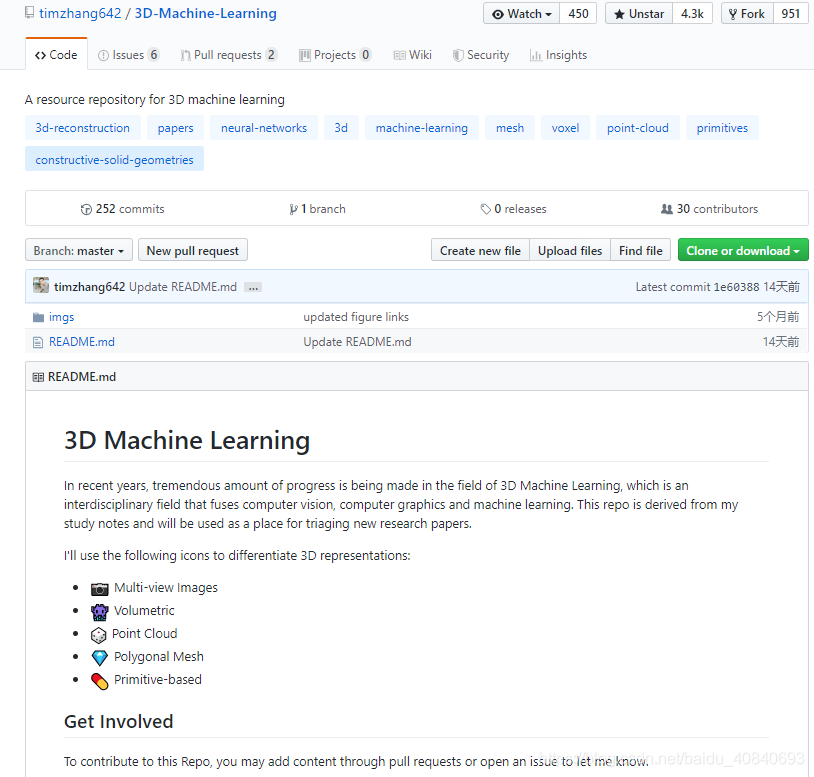Open the imgs folder
The width and height of the screenshot is (814, 777).
(x=61, y=317)
